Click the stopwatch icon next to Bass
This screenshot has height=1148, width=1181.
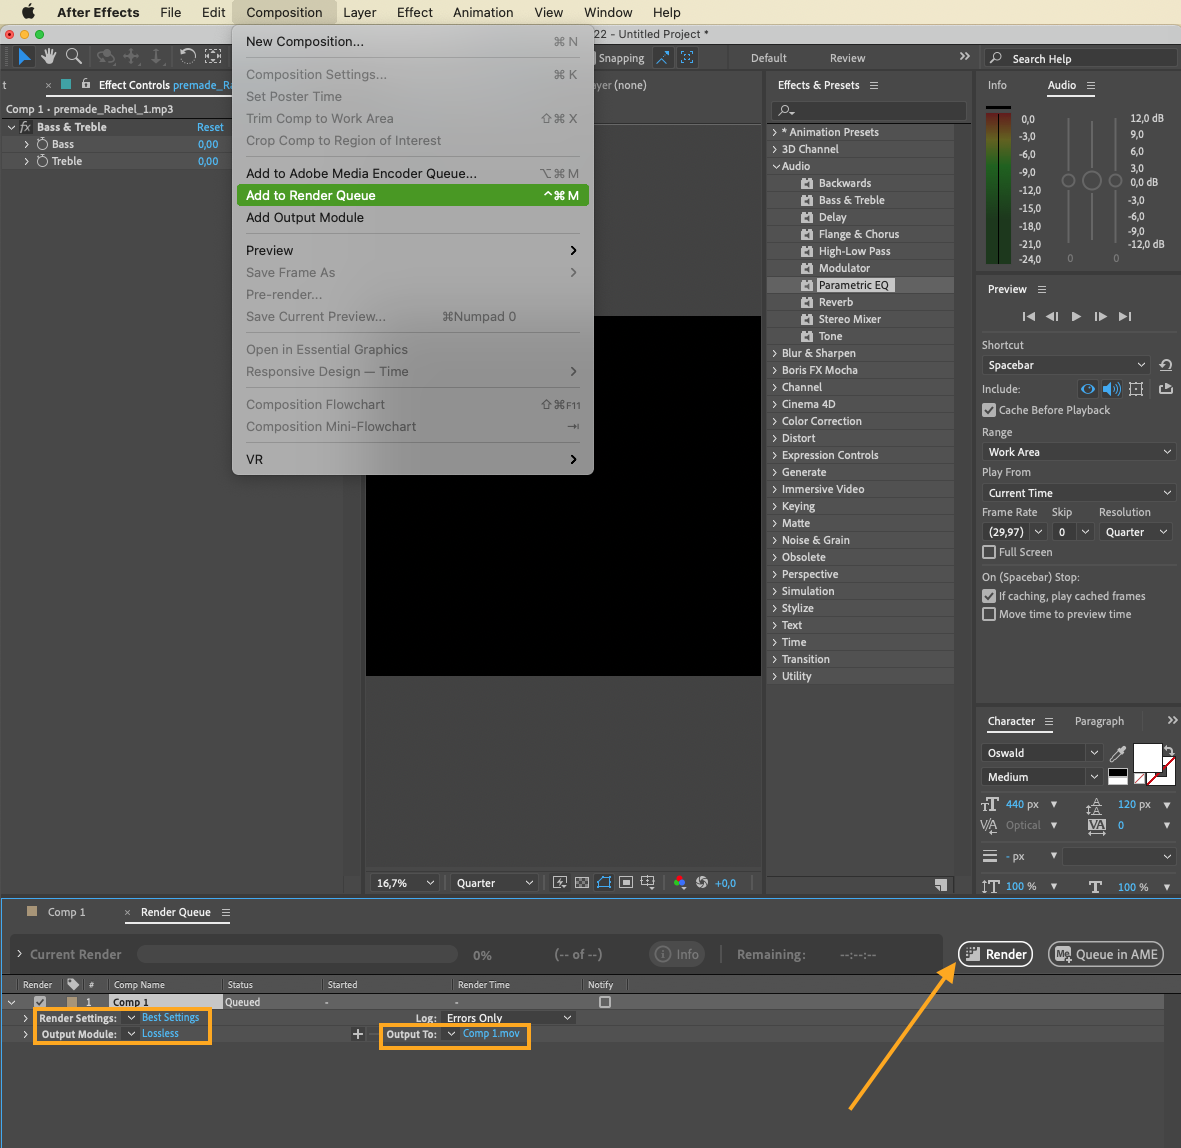tap(43, 144)
